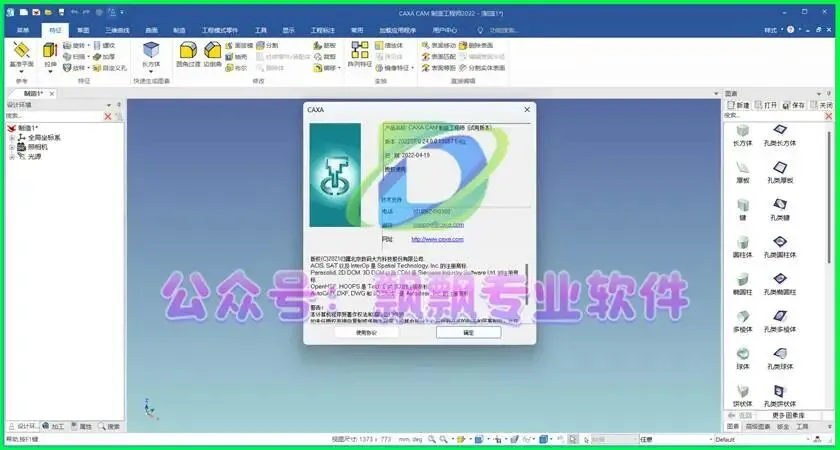Switch to the 草图 ribbon tab

[x=83, y=31]
